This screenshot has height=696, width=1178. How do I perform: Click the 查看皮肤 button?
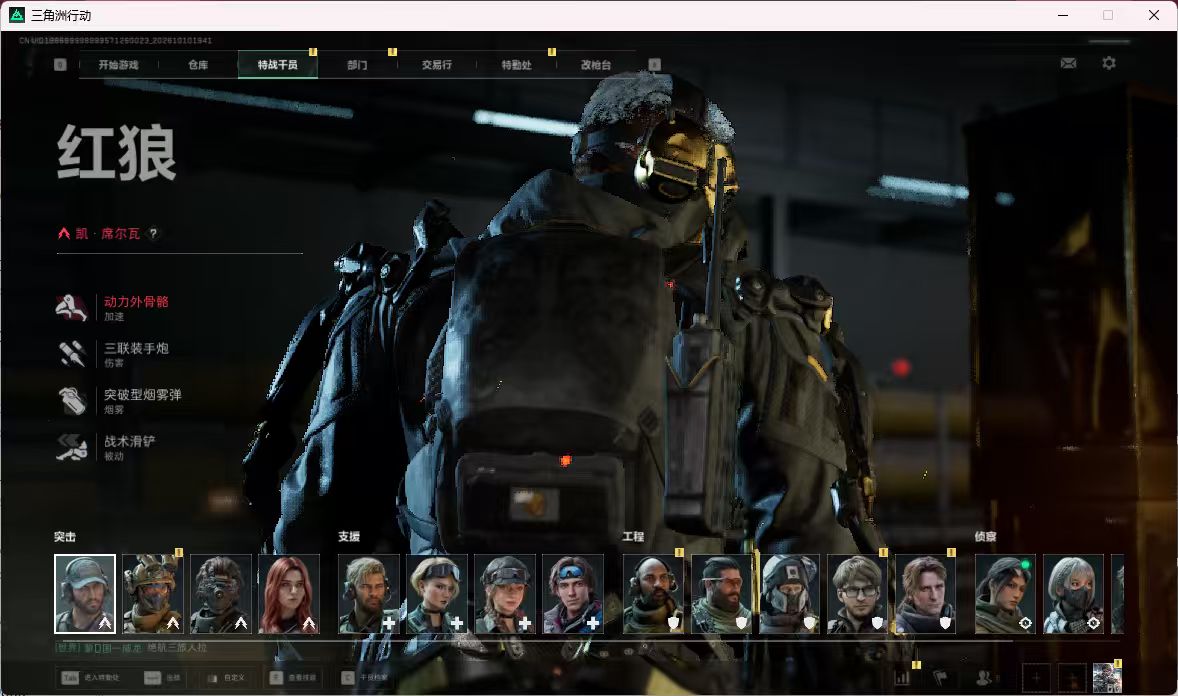(x=293, y=678)
